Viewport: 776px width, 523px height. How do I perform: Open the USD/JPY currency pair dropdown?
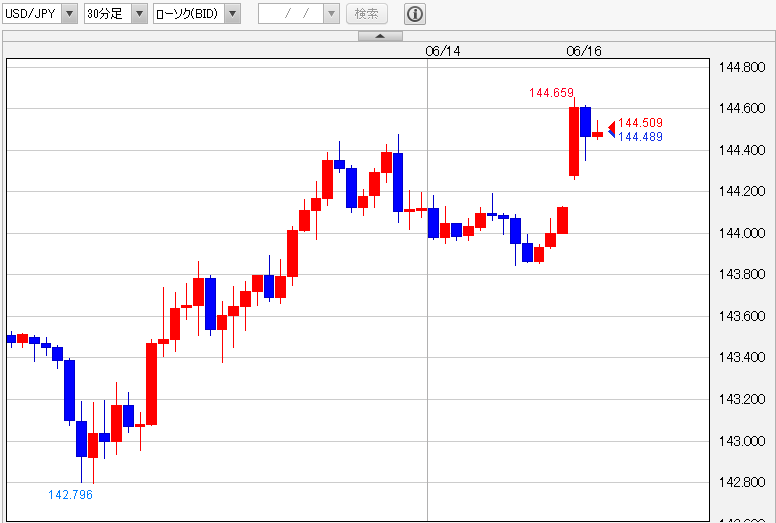click(40, 14)
